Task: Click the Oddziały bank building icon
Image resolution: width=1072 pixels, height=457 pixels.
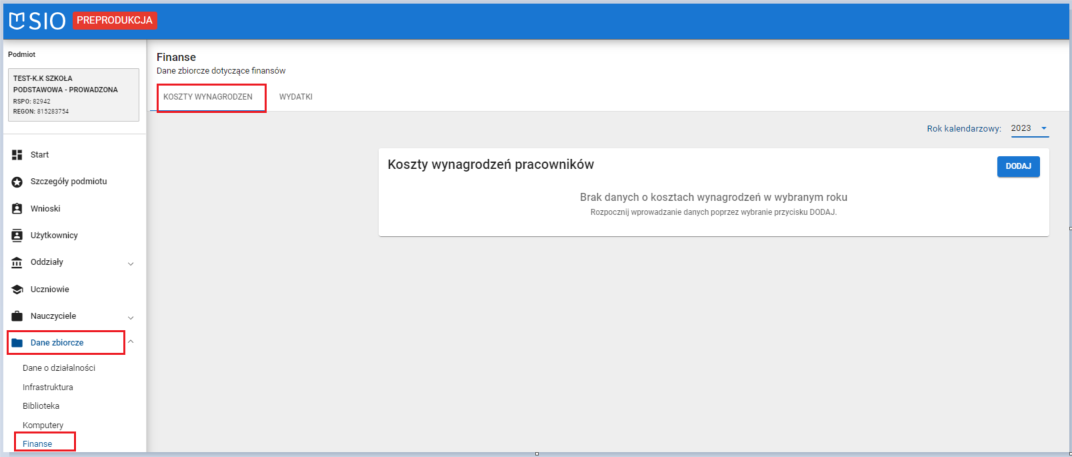Action: 18,262
